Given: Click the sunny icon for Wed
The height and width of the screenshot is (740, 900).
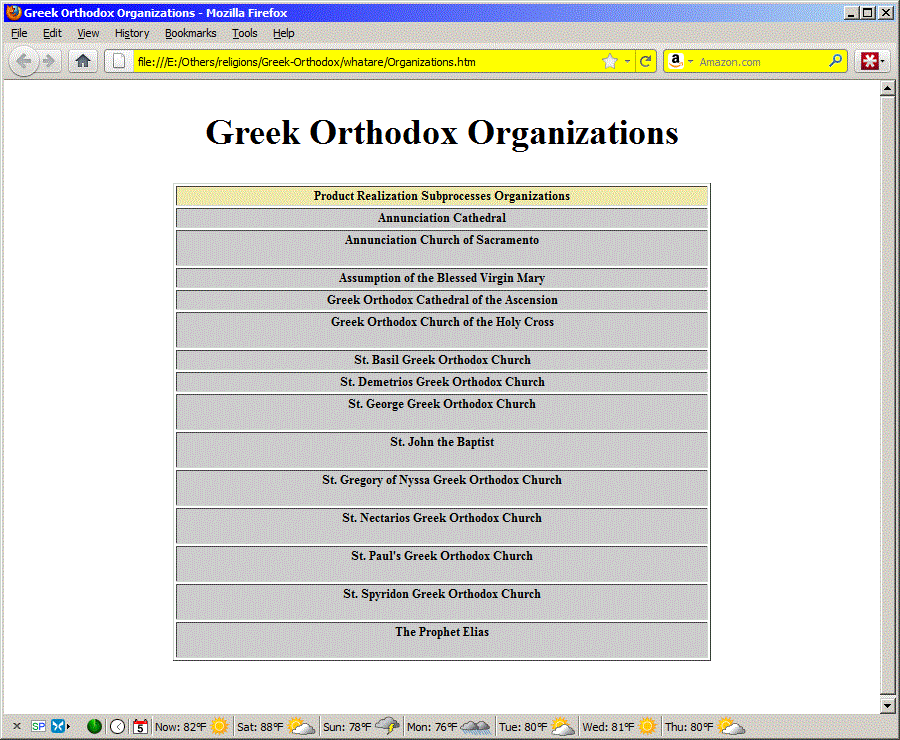Looking at the screenshot, I should click(647, 726).
